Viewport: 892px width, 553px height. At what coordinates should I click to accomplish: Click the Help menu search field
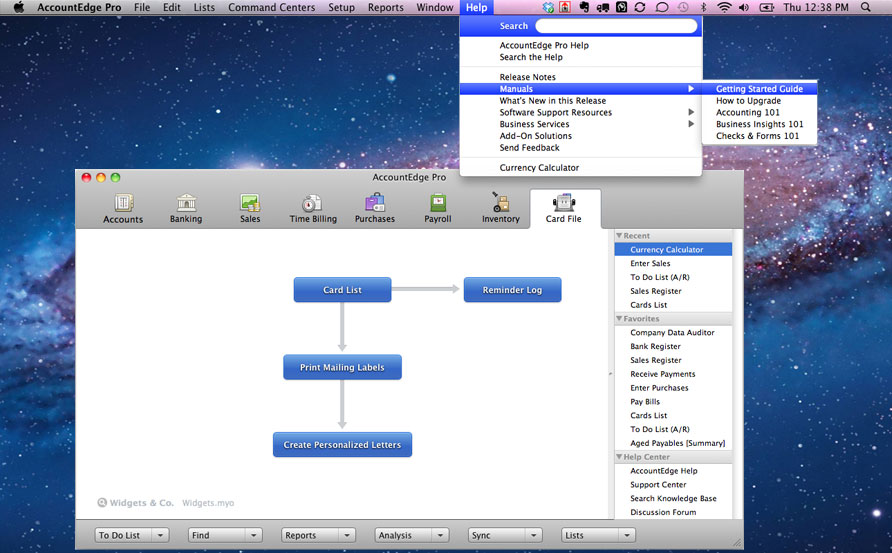(x=616, y=26)
